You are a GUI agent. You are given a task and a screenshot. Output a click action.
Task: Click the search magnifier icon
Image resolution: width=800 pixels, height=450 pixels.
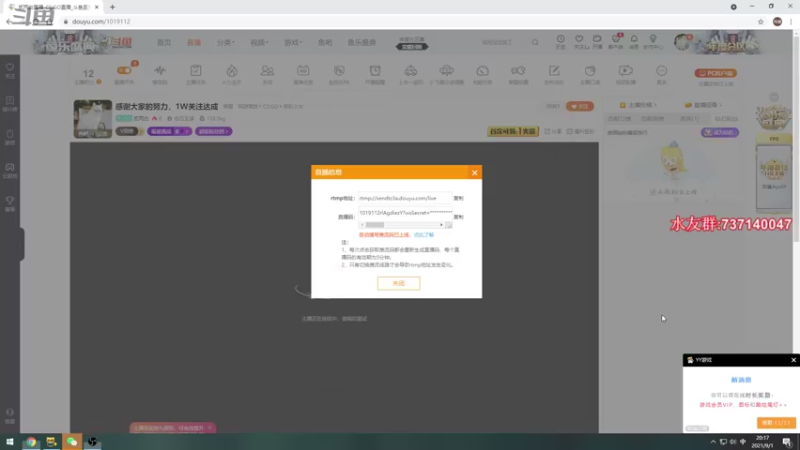pos(535,42)
